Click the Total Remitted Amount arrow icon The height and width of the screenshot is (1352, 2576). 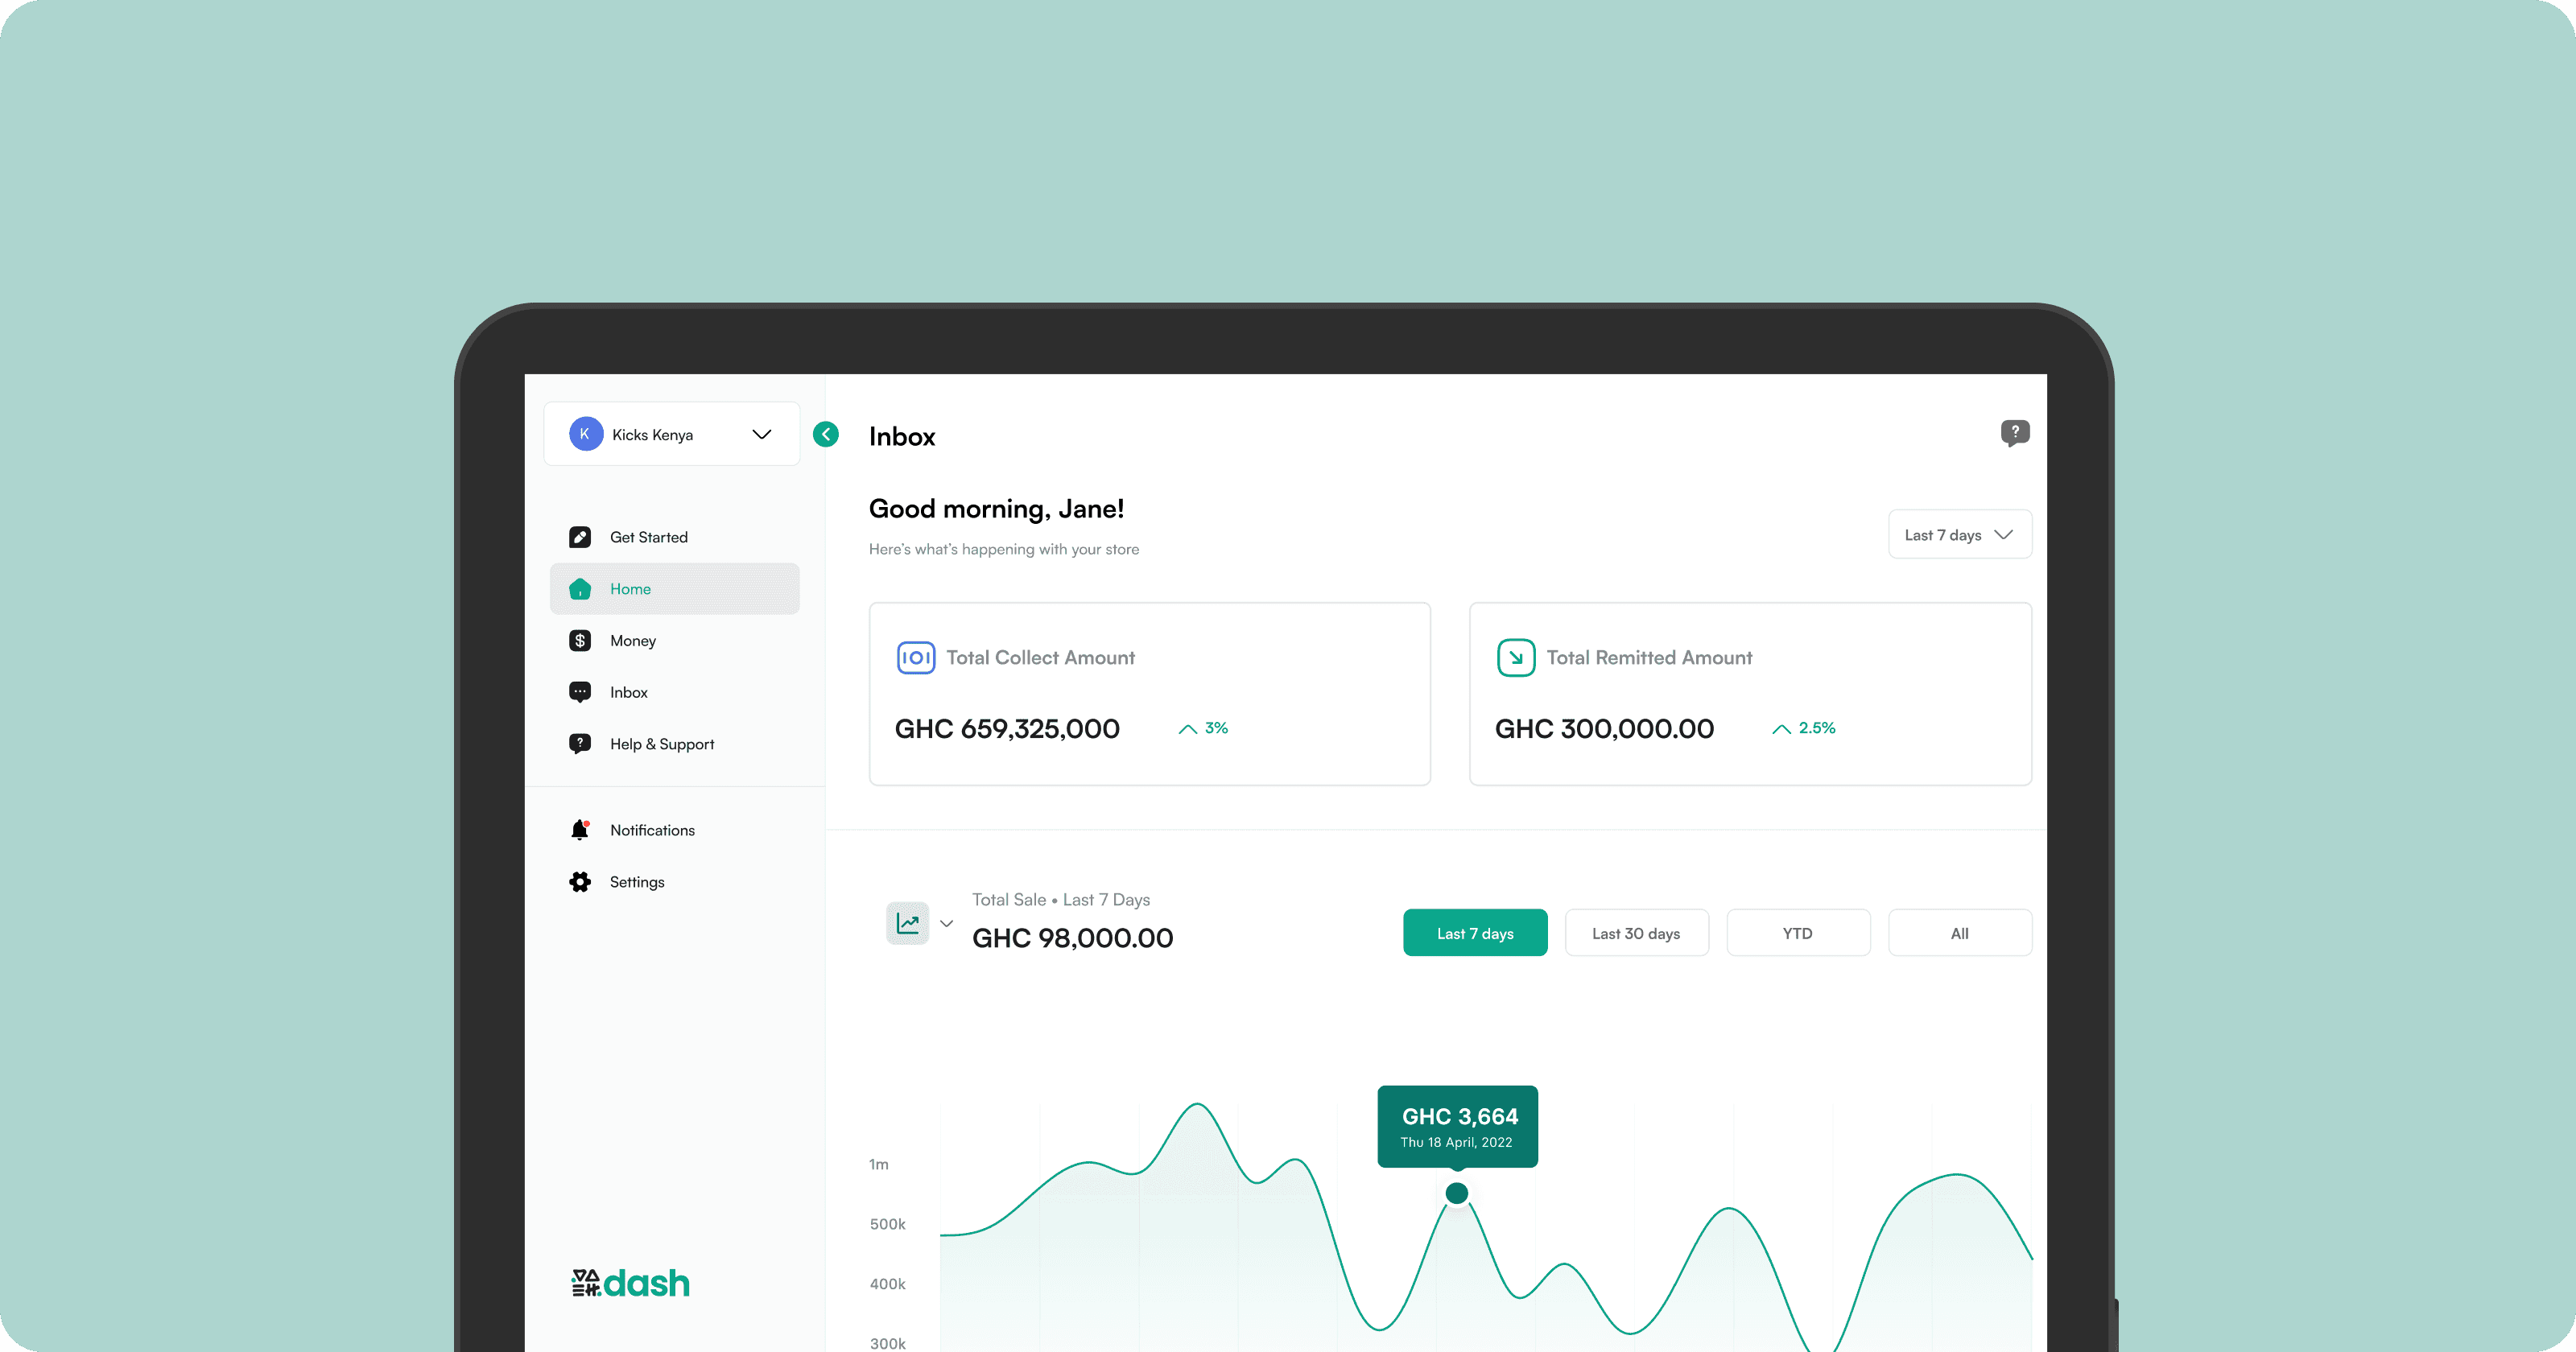pyautogui.click(x=1515, y=658)
